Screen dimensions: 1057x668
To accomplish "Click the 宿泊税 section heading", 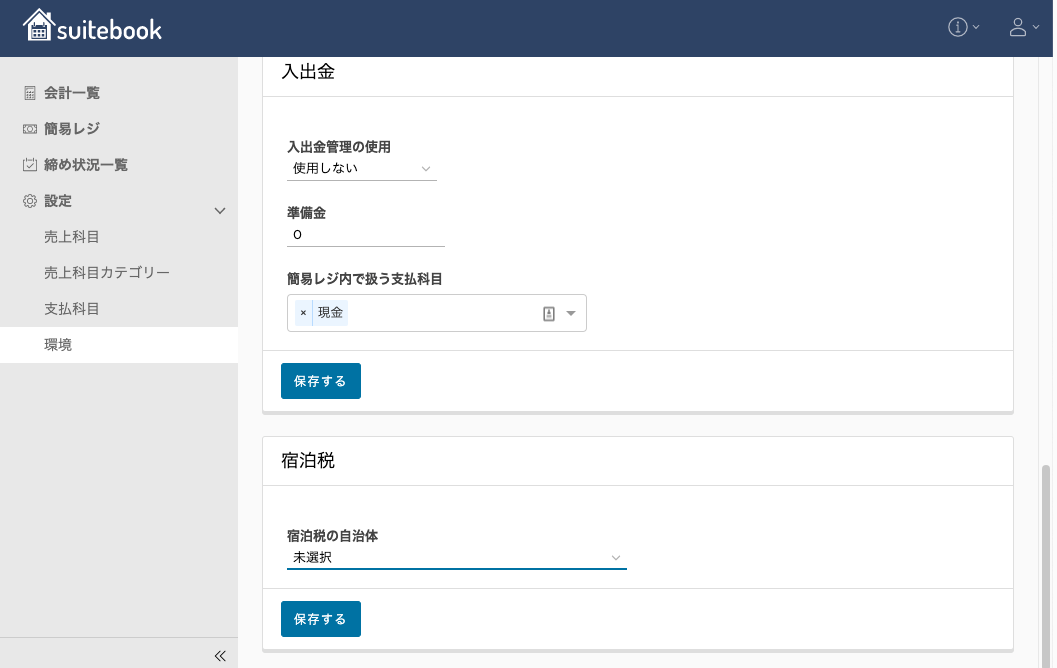I will pyautogui.click(x=308, y=461).
